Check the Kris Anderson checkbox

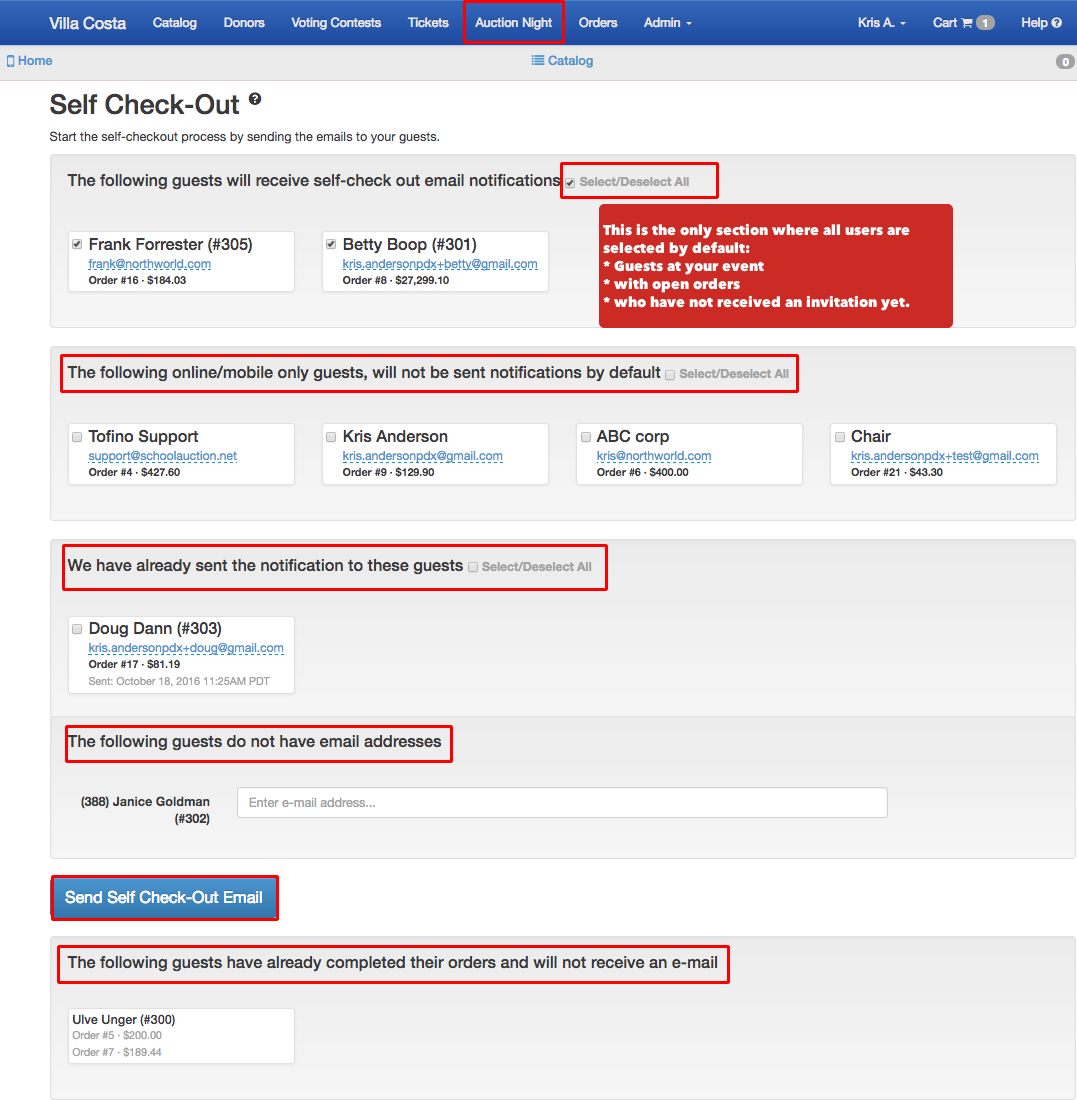331,436
